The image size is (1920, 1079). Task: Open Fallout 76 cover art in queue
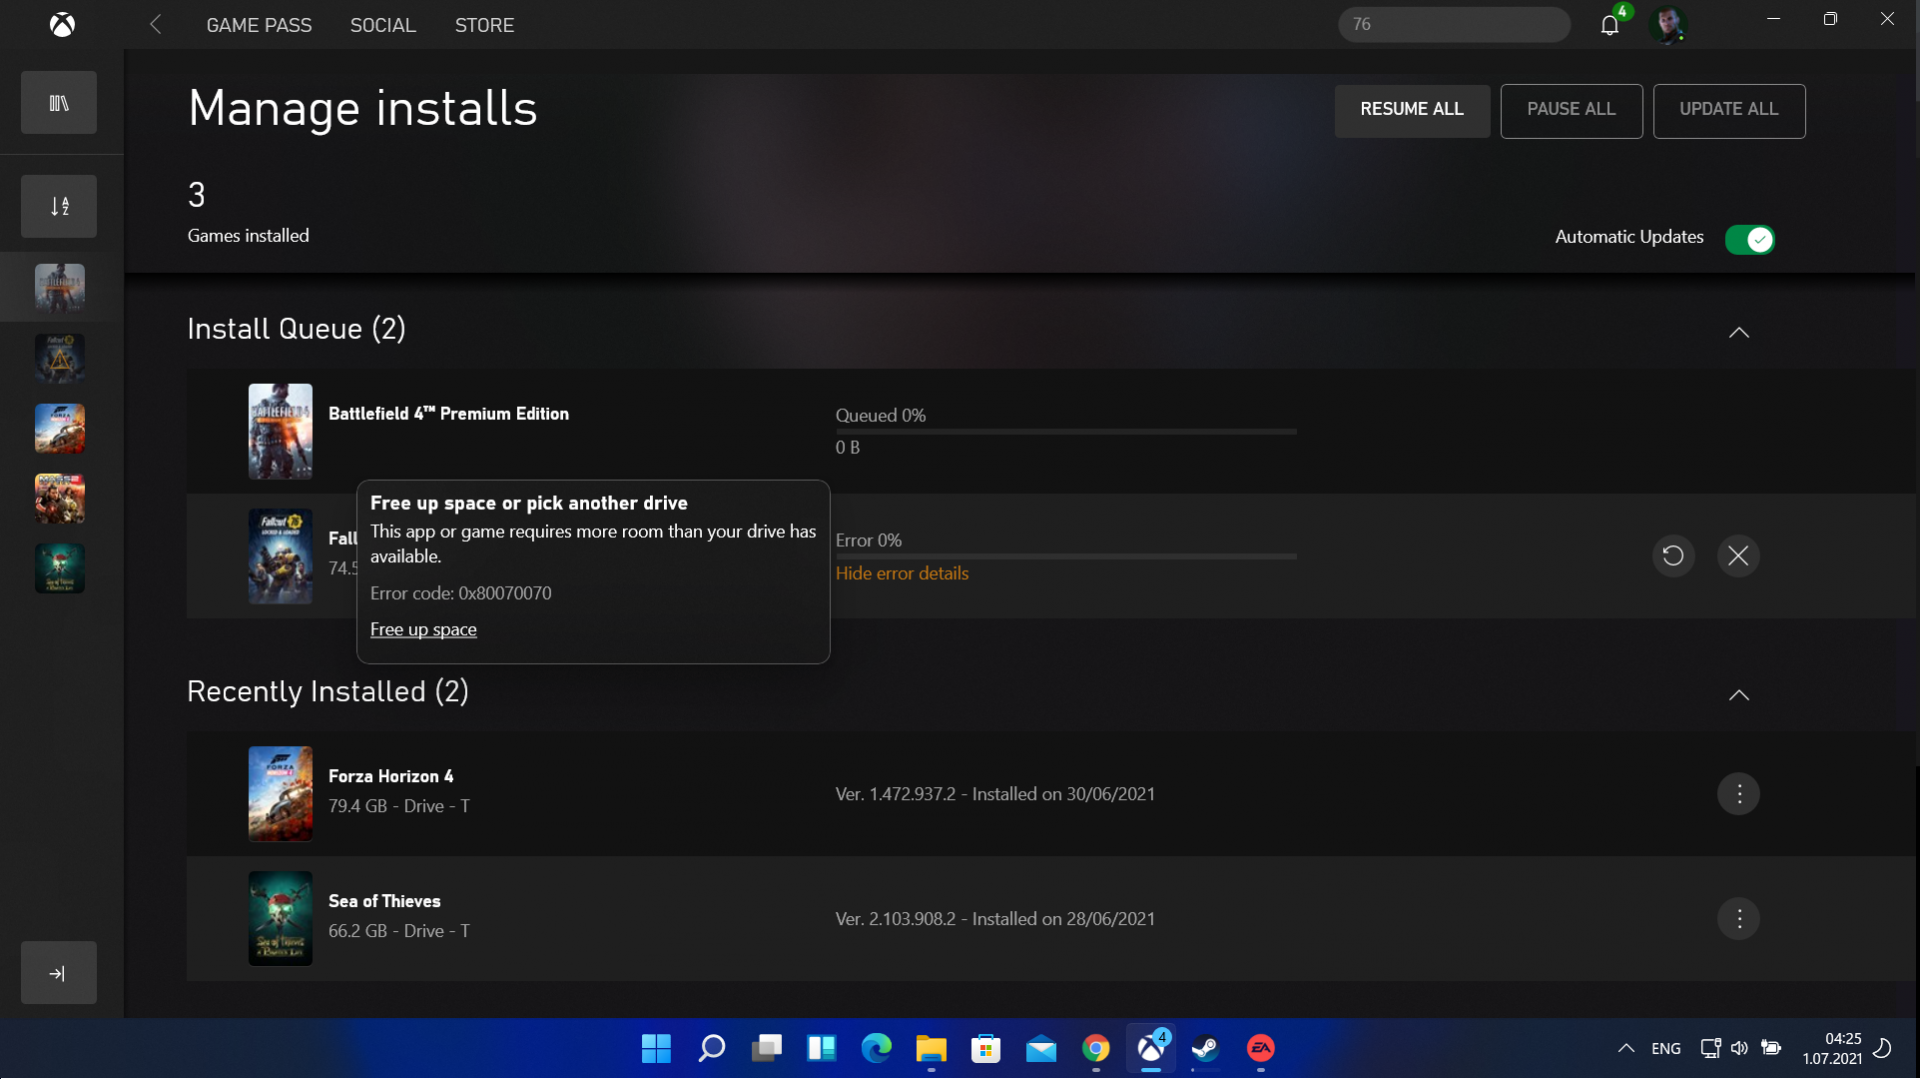click(280, 556)
